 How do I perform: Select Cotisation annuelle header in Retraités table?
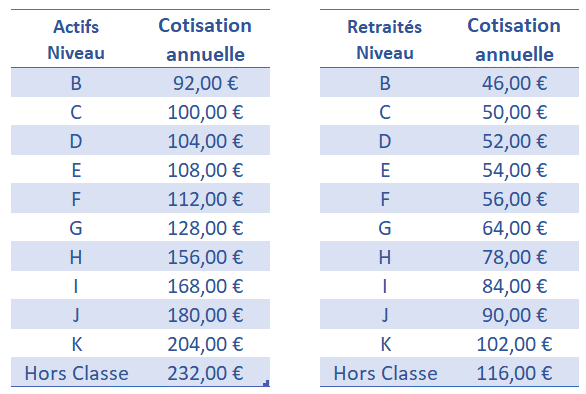[514, 40]
